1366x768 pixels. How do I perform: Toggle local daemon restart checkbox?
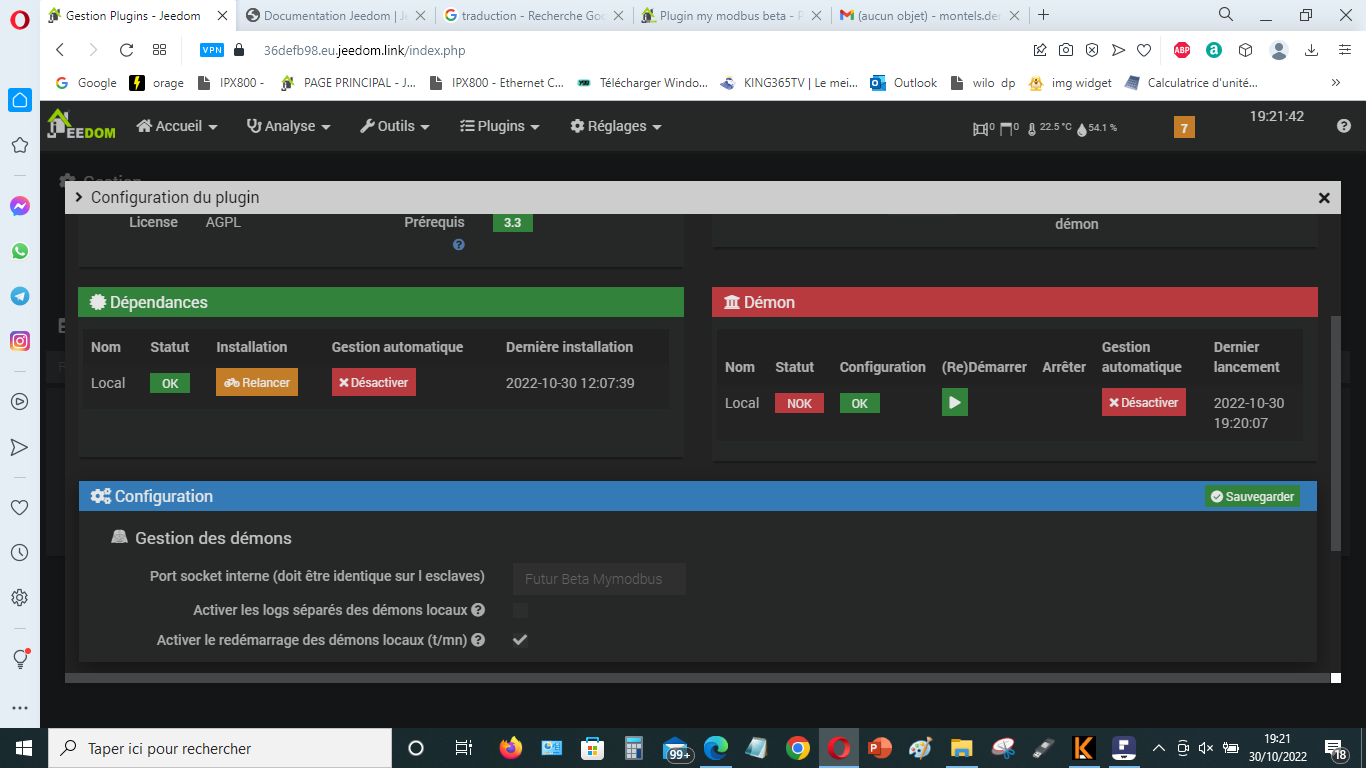pyautogui.click(x=520, y=640)
